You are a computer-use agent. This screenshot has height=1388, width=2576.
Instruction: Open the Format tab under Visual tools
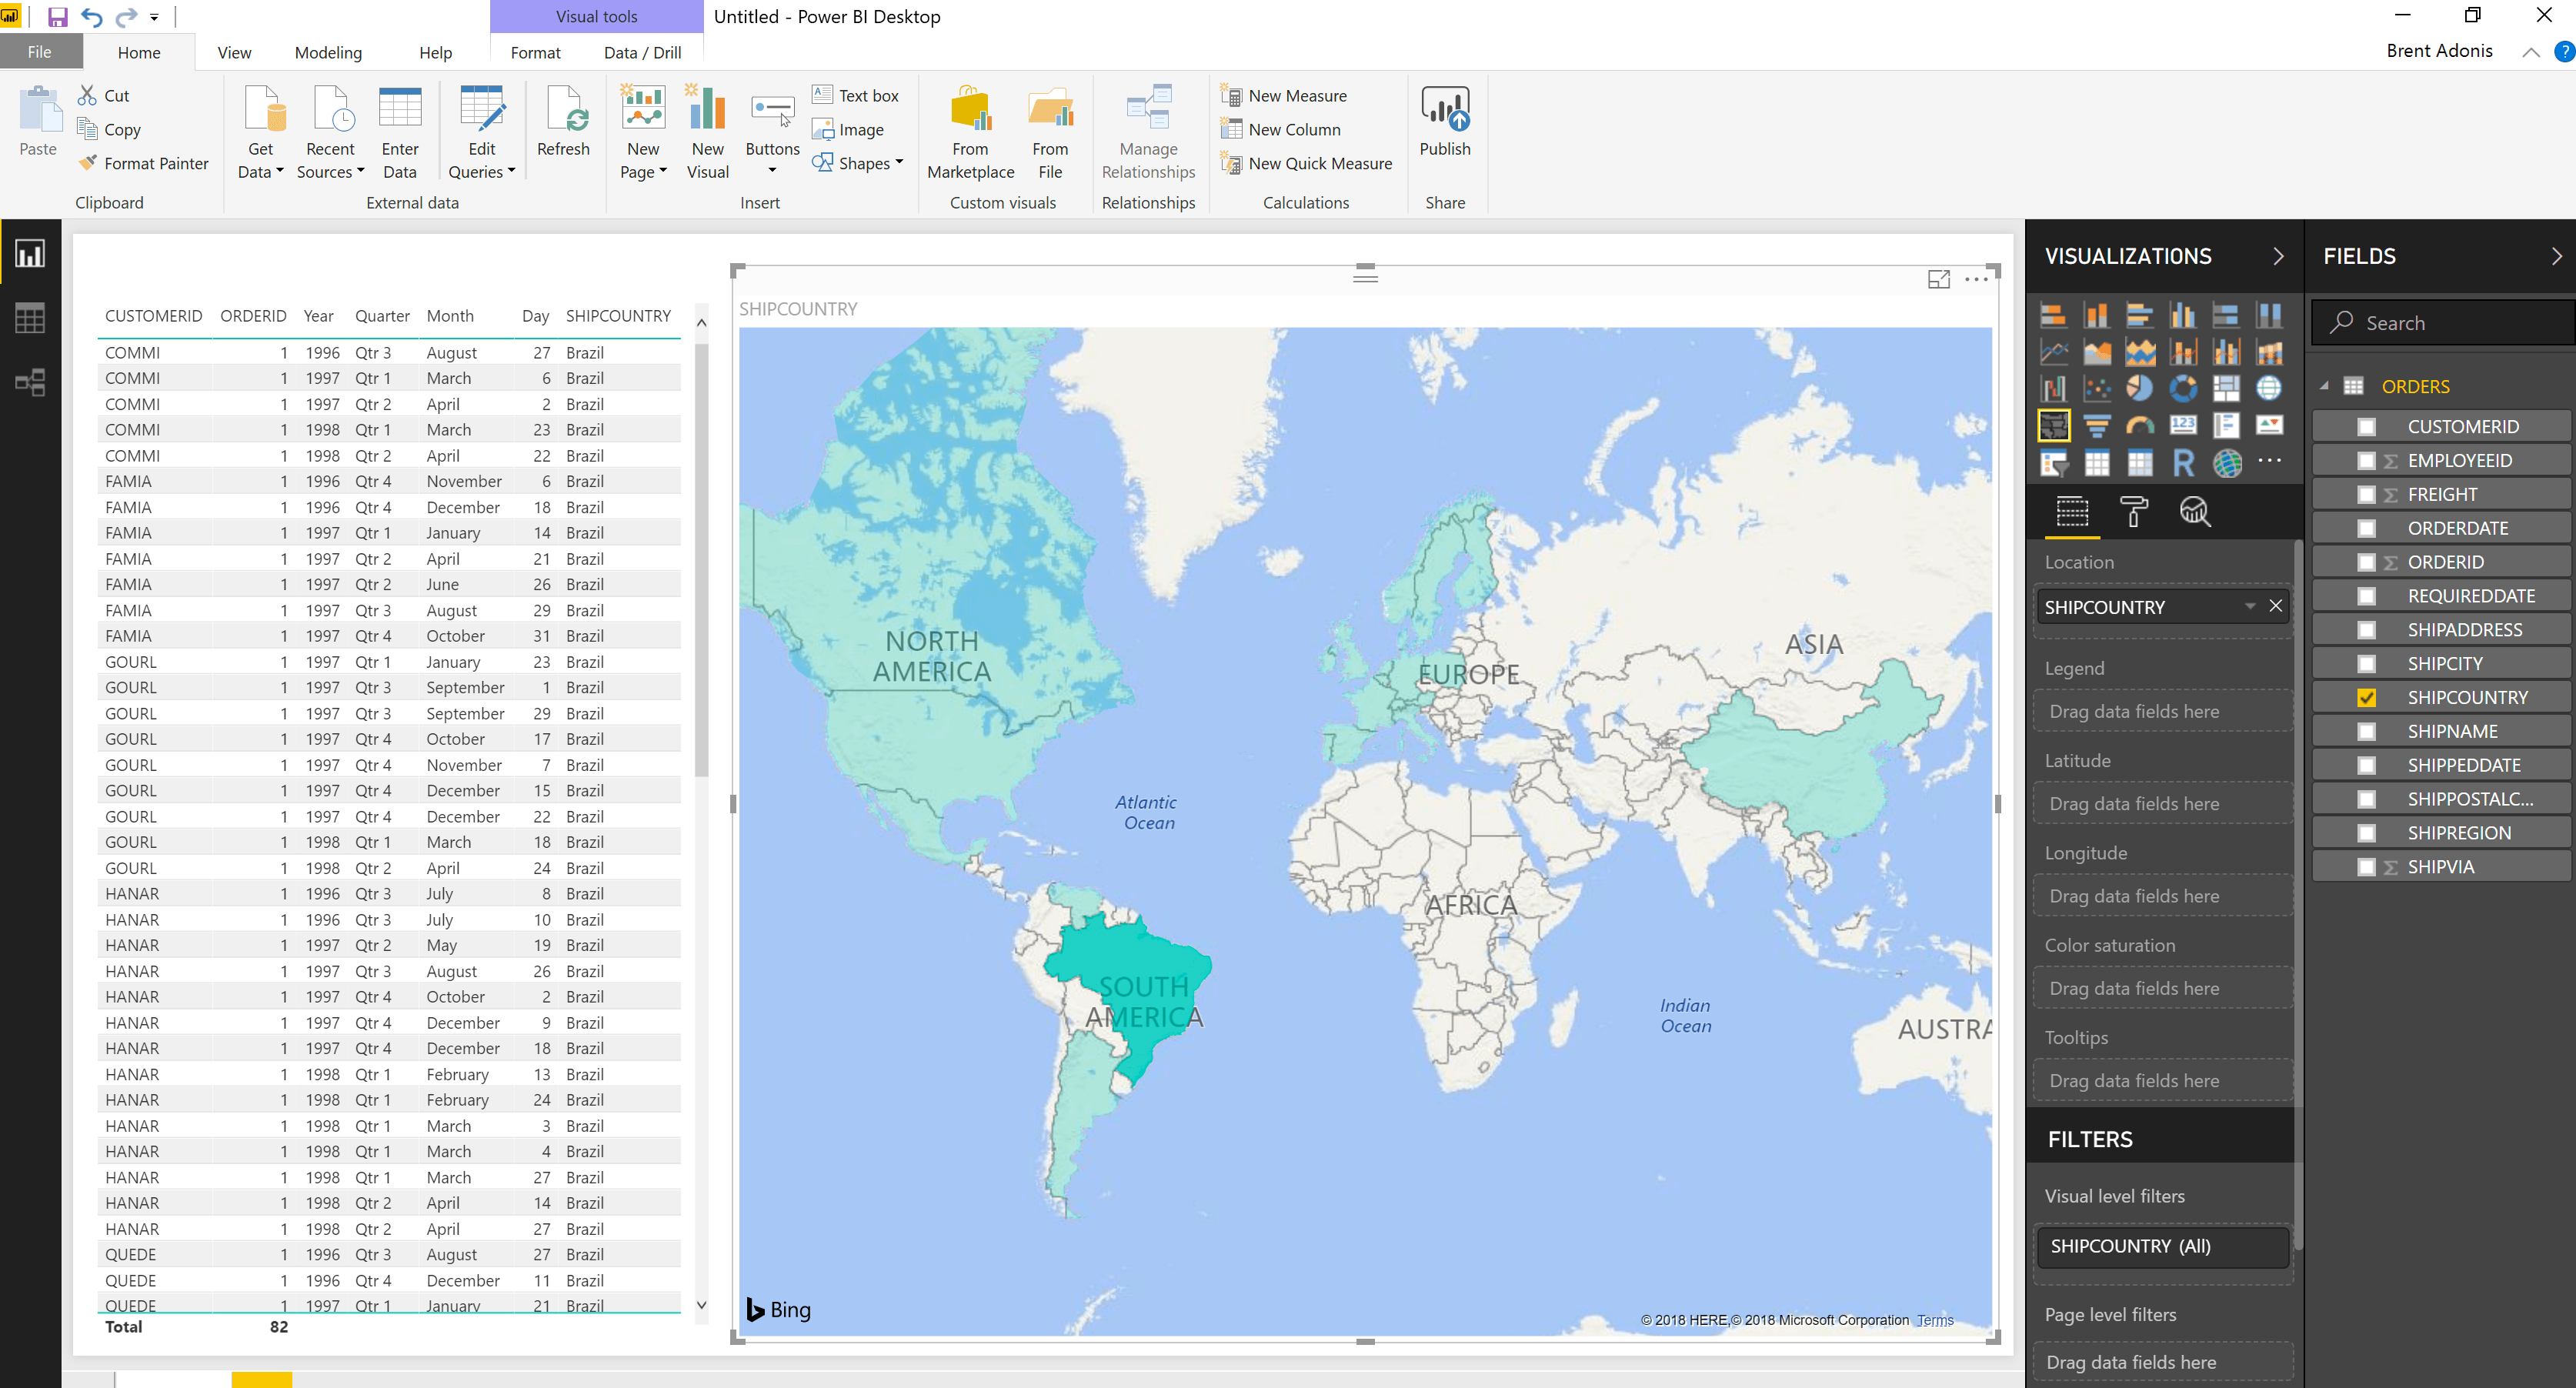click(535, 52)
